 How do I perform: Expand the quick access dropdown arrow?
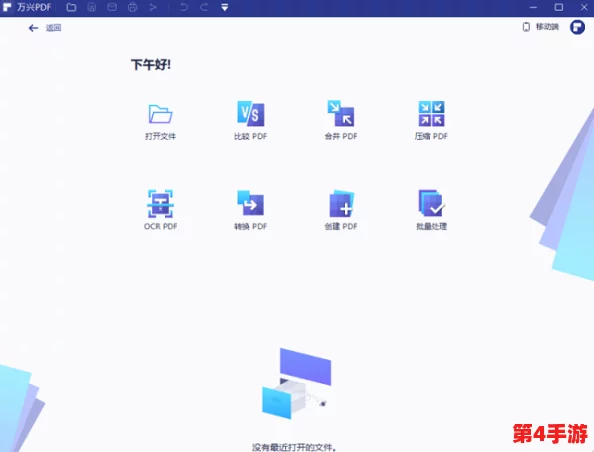tap(225, 7)
